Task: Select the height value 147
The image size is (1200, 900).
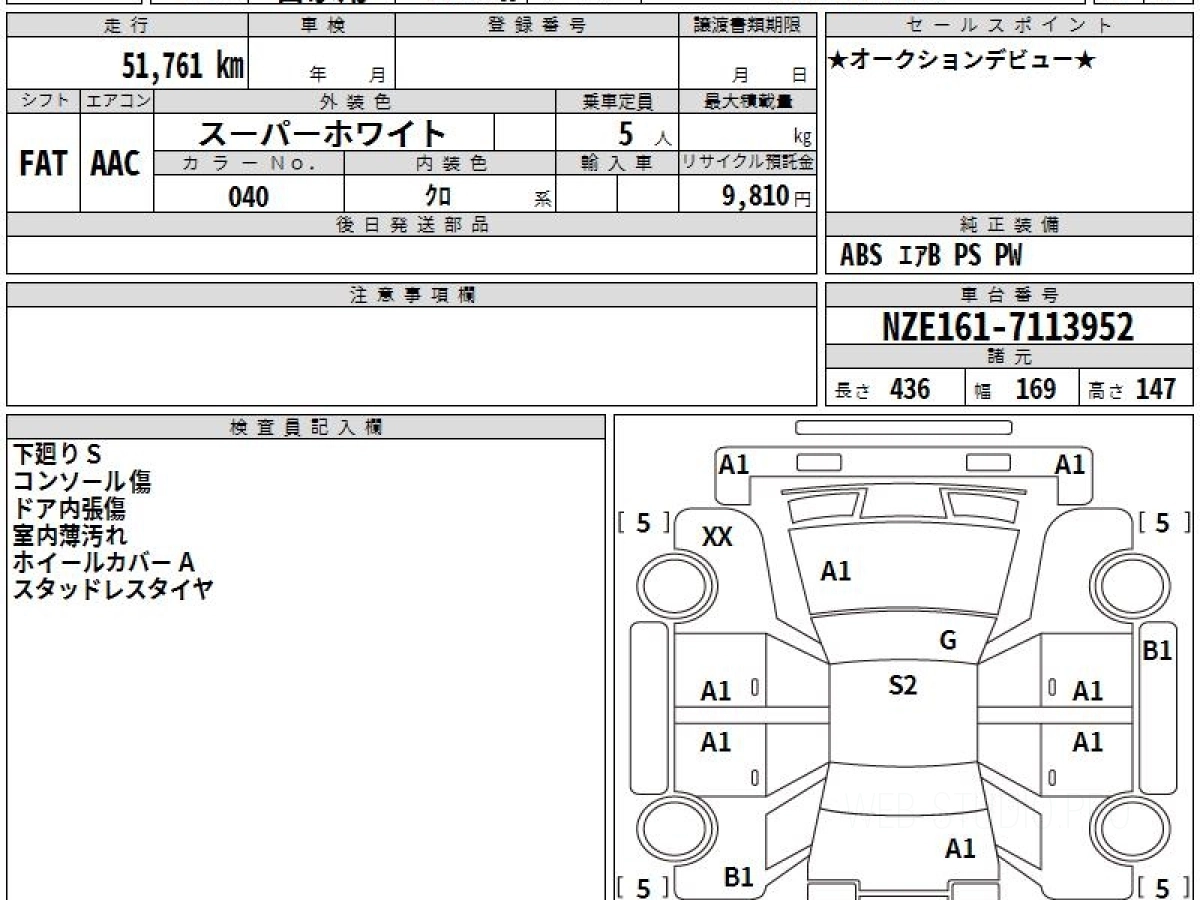Action: [x=1155, y=389]
